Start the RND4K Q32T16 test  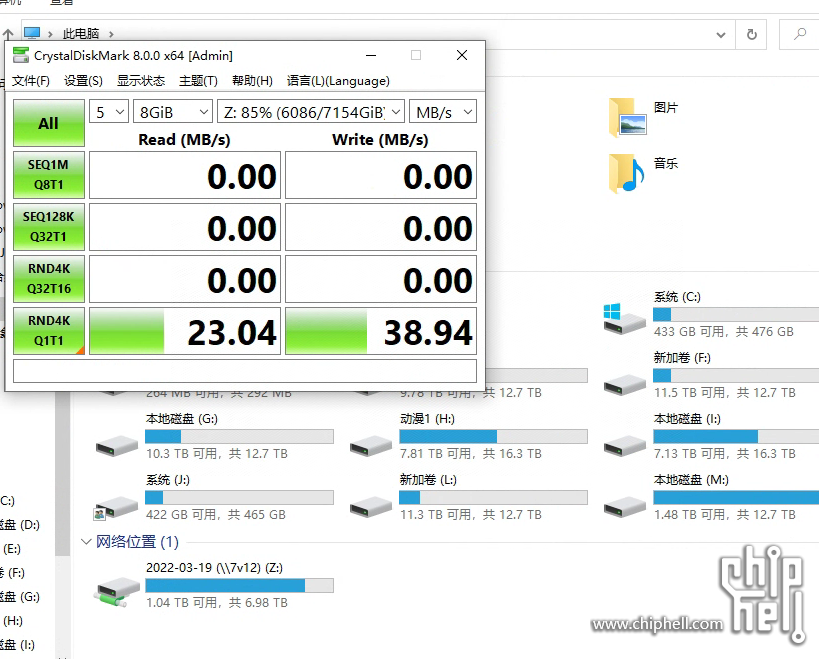(49, 279)
